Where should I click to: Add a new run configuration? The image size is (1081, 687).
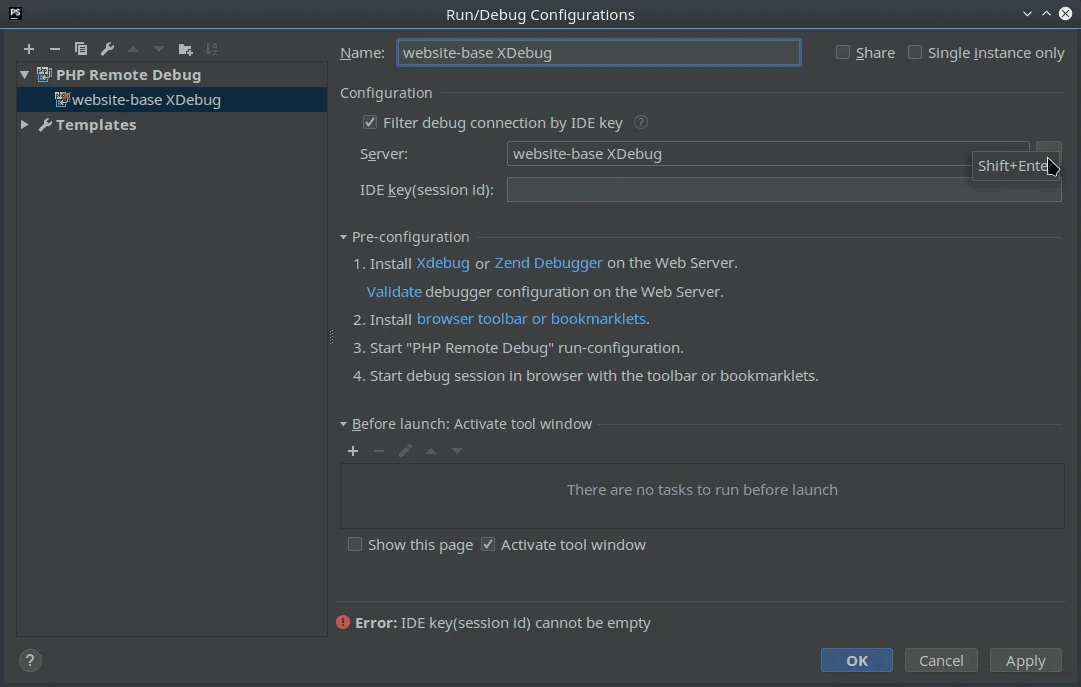tap(29, 49)
